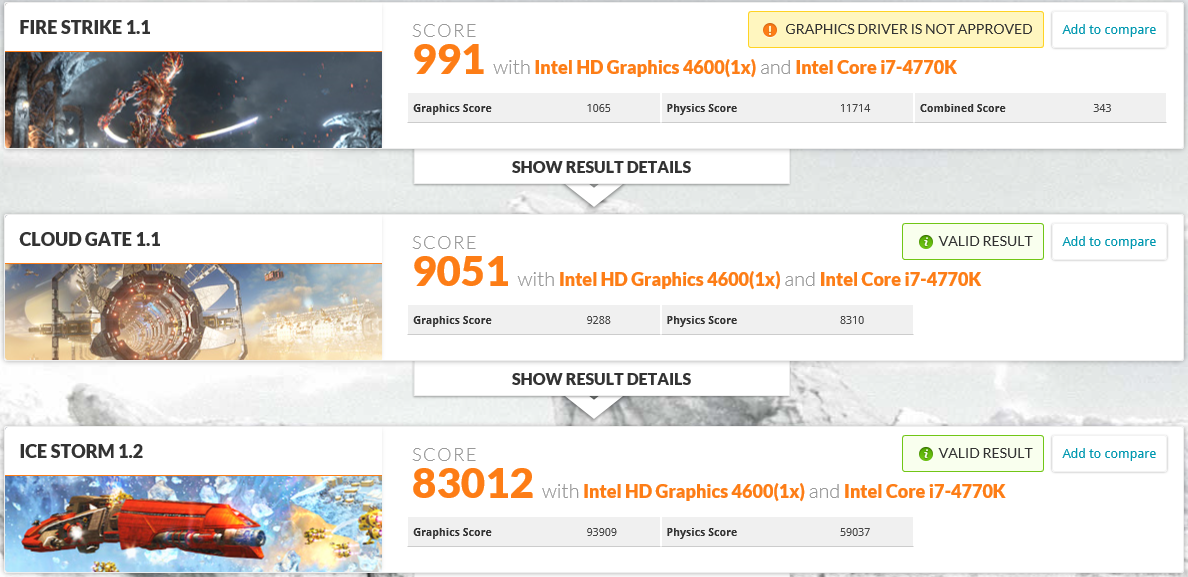Open Intel Core i7-4770K link in Ice Storm
1188x577 pixels.
coord(924,491)
